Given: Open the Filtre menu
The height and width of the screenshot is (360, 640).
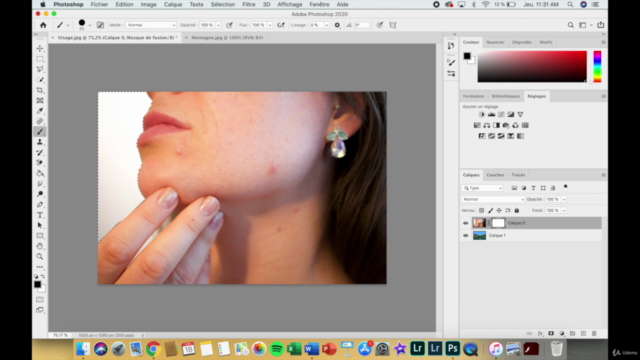Looking at the screenshot, I should (249, 4).
